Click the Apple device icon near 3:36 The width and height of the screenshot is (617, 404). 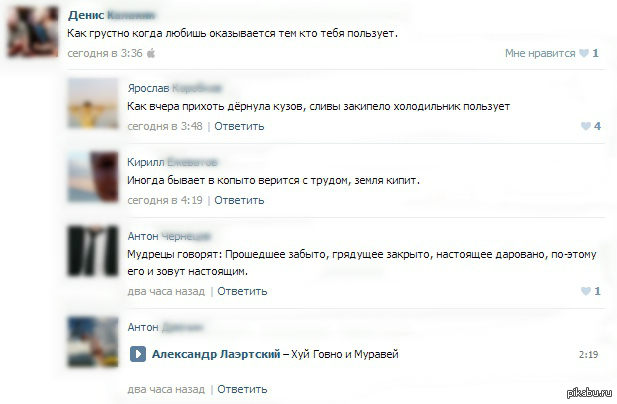(151, 53)
